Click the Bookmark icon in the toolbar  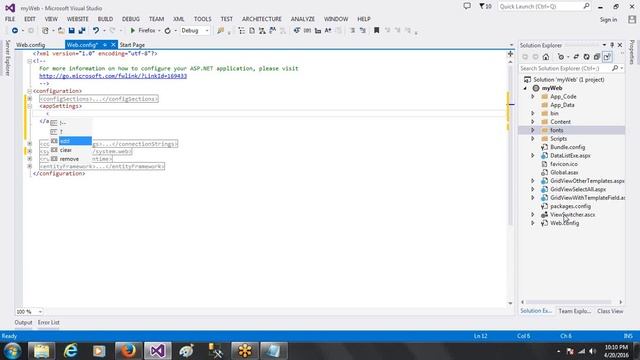pos(376,31)
